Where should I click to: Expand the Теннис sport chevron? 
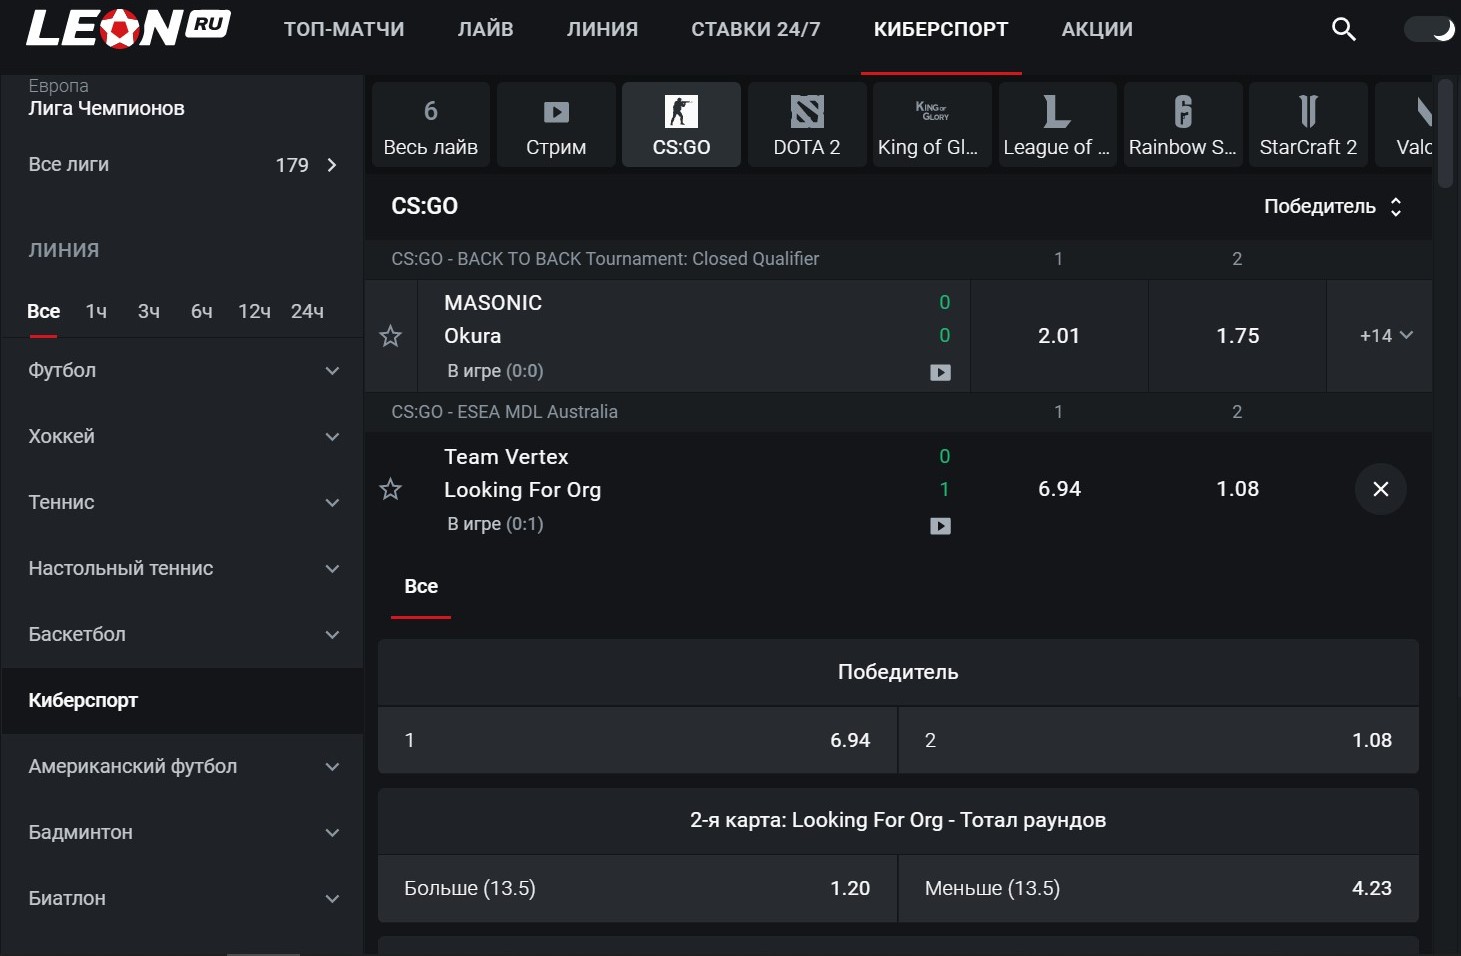click(332, 503)
